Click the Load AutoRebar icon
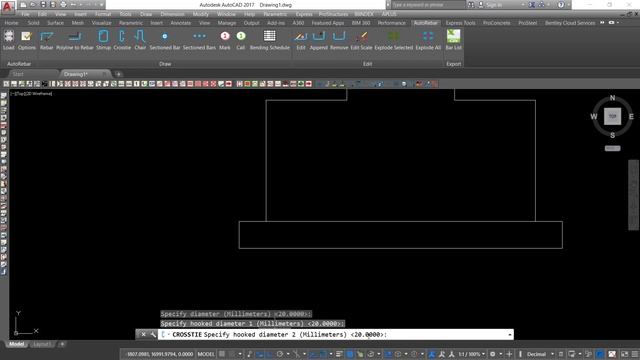The width and height of the screenshot is (640, 360). tap(9, 40)
